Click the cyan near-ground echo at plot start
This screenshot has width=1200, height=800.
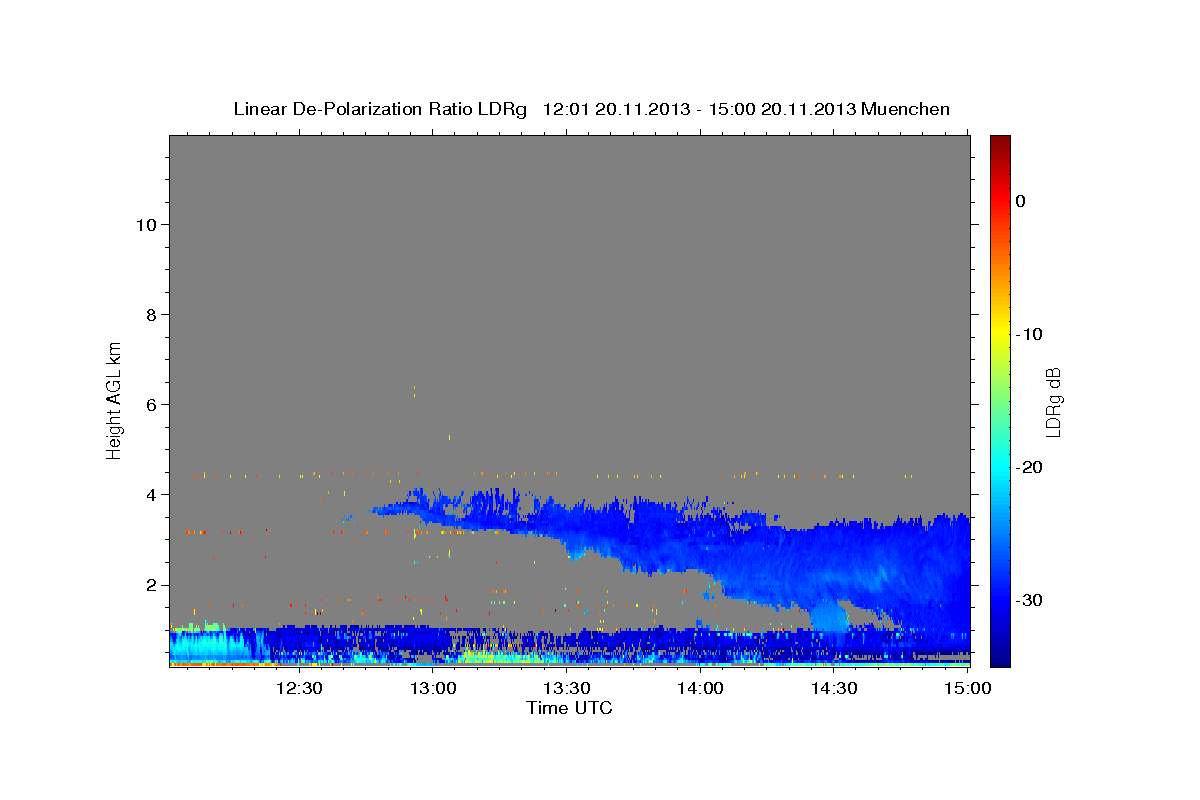[x=210, y=645]
